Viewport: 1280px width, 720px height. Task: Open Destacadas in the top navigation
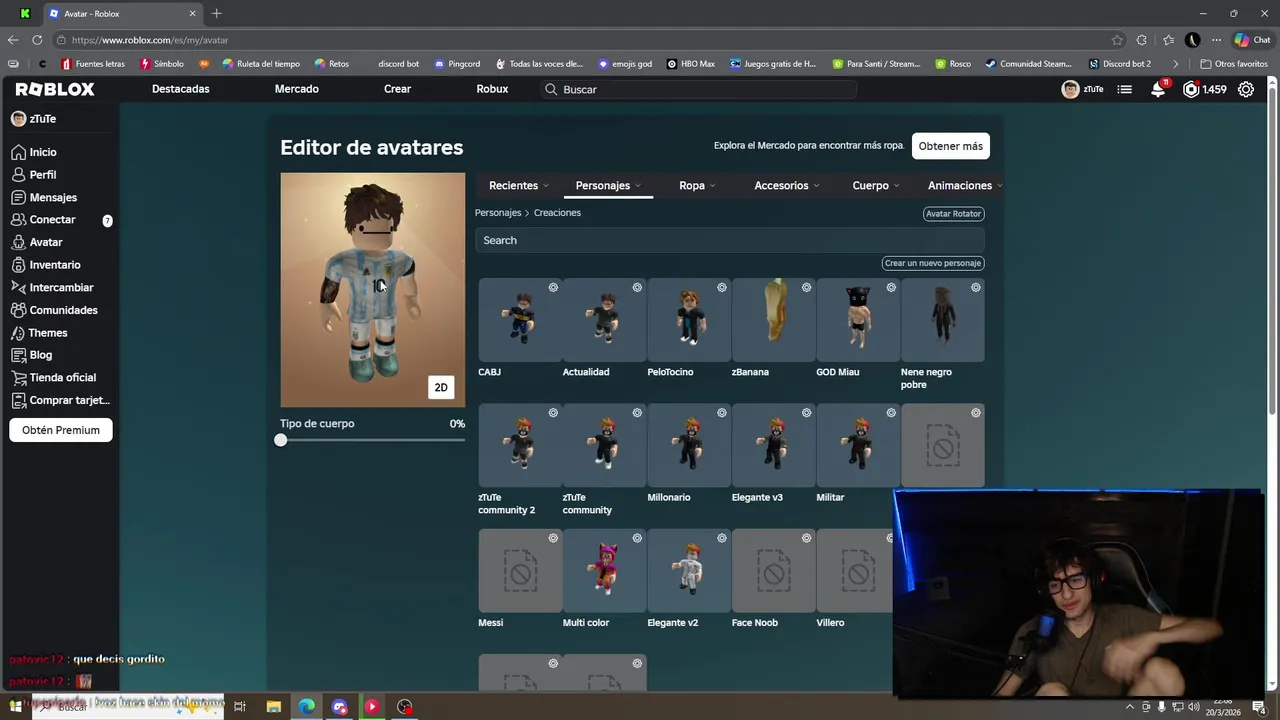click(x=181, y=89)
